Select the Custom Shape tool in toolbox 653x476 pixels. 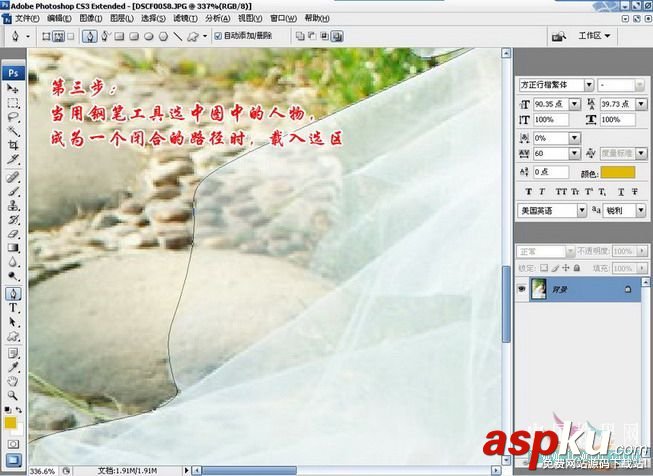tap(13, 336)
